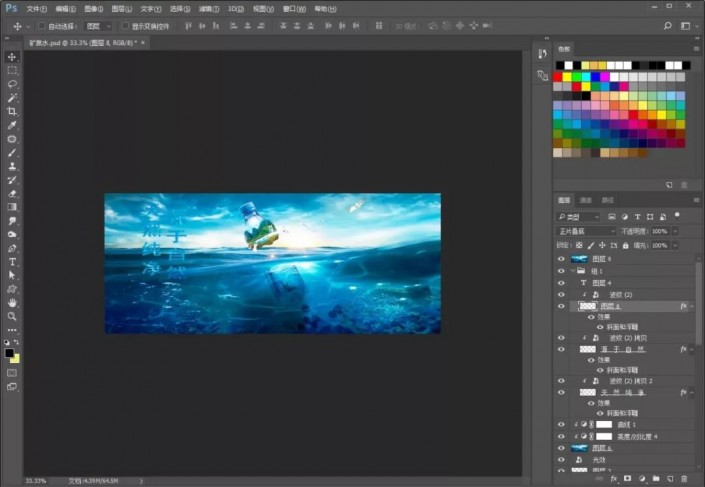Click the background yellow color swatch
The image size is (705, 487).
16,359
